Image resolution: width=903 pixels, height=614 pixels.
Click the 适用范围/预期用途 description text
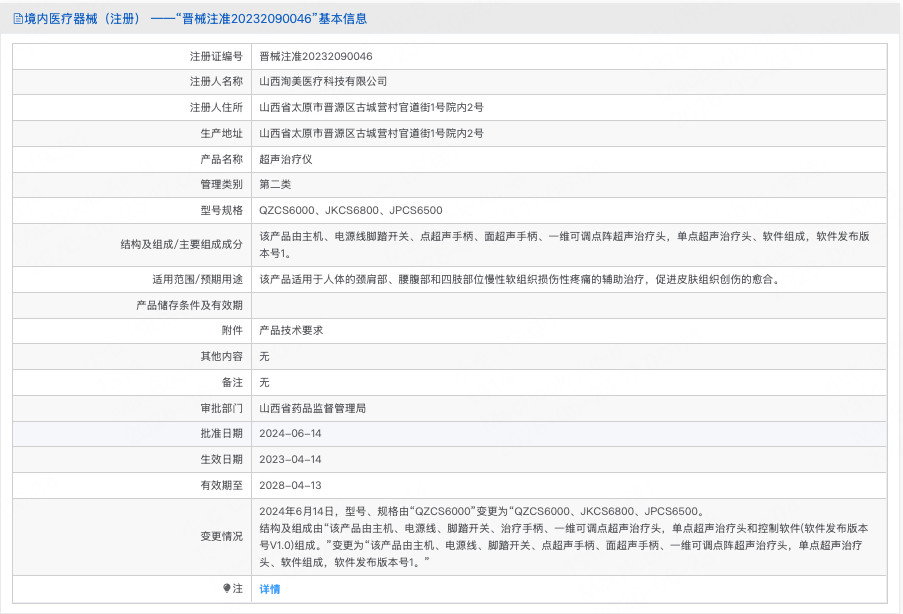point(521,280)
